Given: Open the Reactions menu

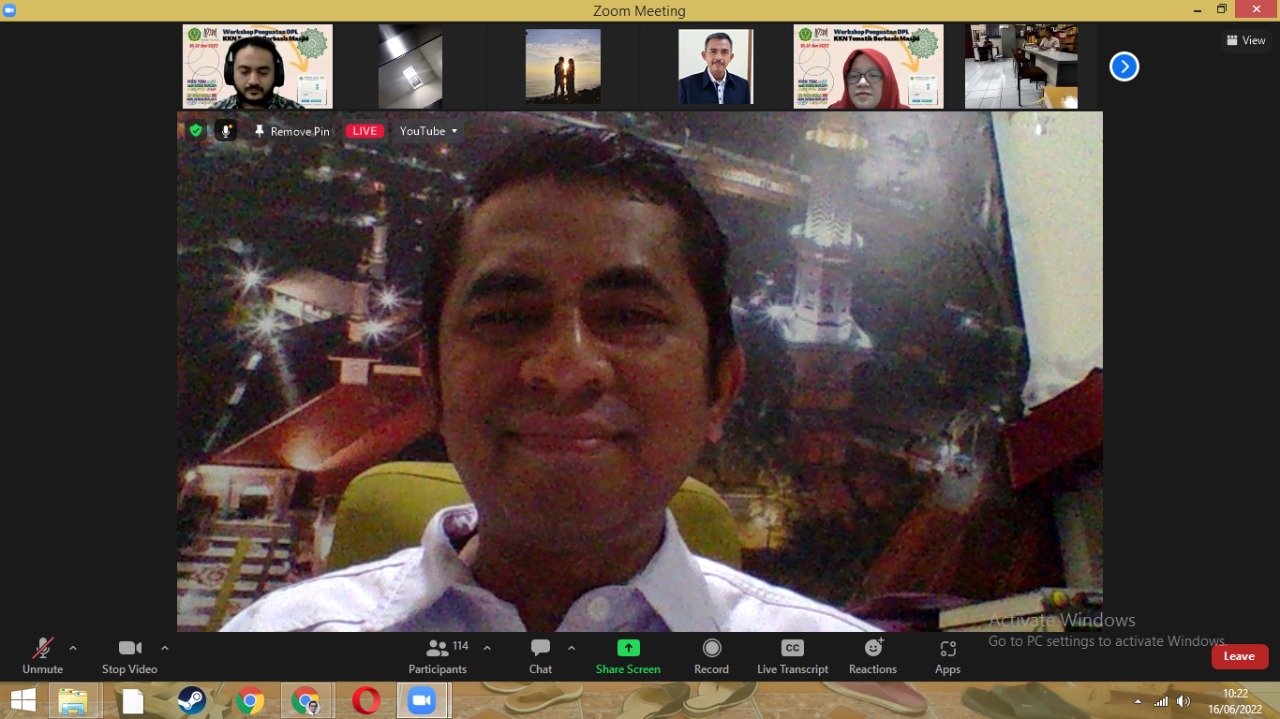Looking at the screenshot, I should pyautogui.click(x=873, y=656).
